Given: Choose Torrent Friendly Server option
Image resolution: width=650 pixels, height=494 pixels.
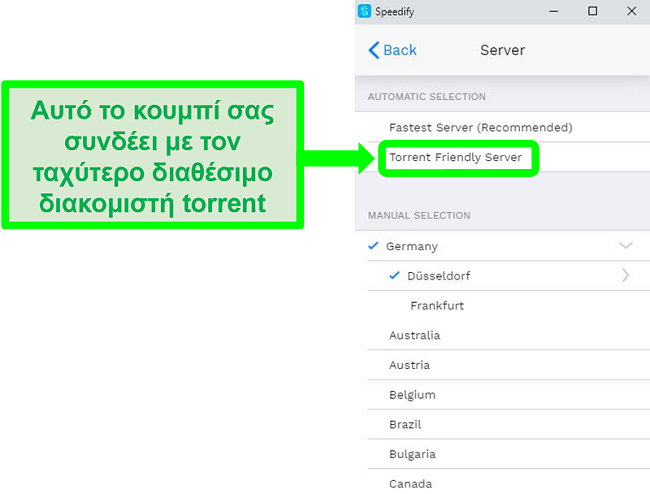Looking at the screenshot, I should (x=502, y=157).
